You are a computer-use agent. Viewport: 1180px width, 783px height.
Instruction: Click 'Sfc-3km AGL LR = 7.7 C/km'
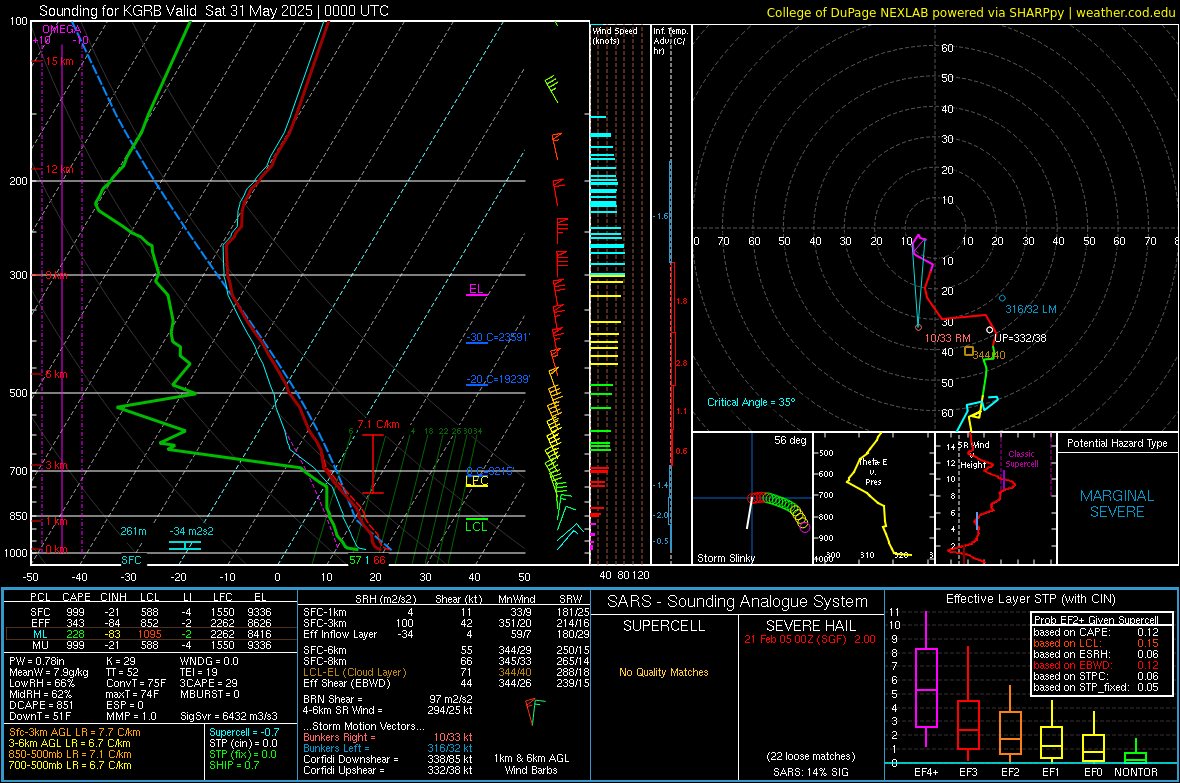click(75, 732)
